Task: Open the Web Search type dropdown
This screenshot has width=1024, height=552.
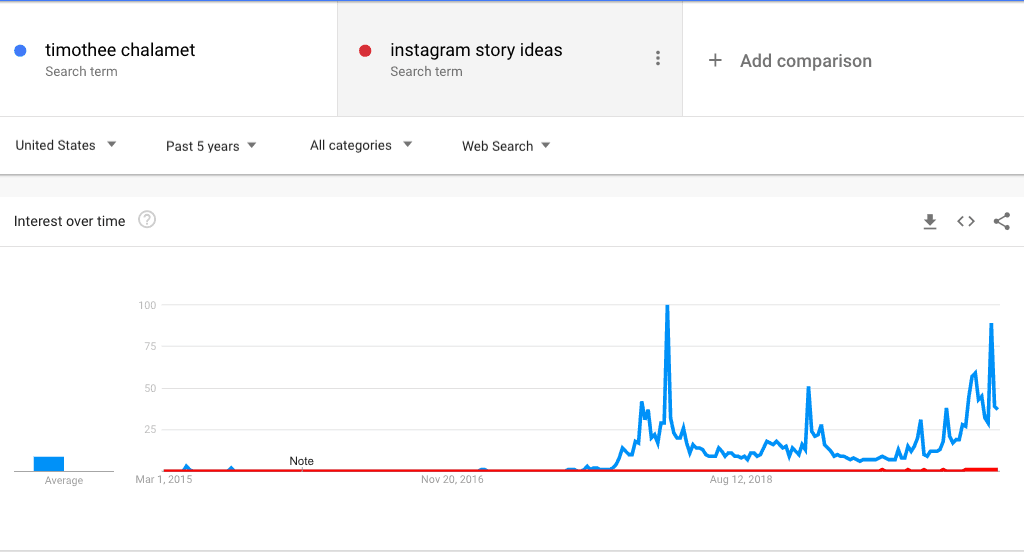Action: 506,146
